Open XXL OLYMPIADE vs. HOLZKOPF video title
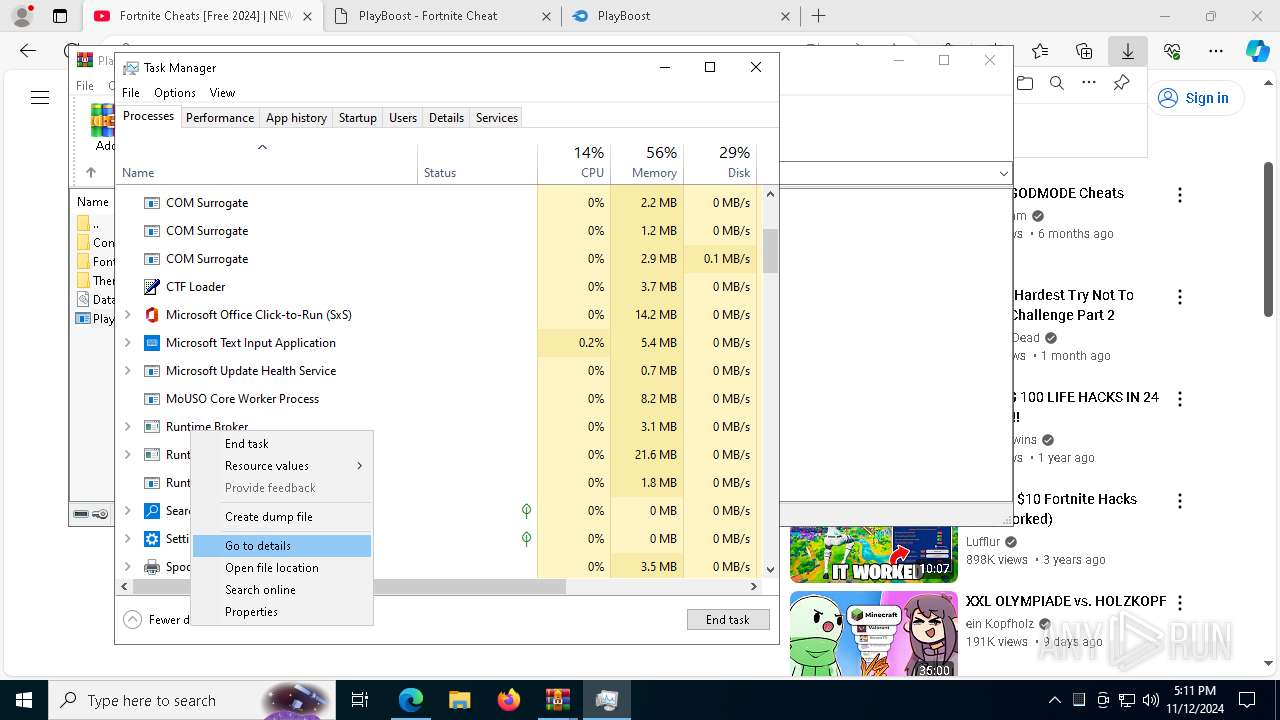 tap(1066, 601)
